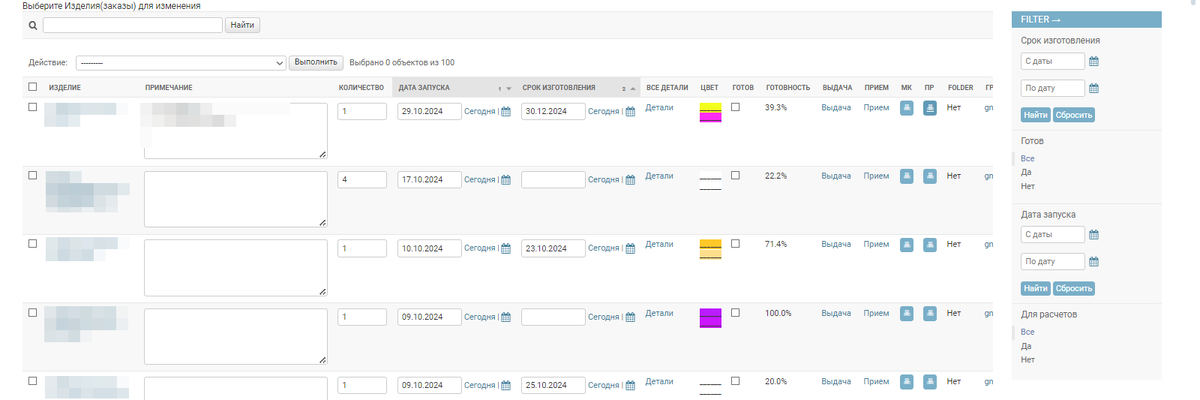The width and height of the screenshot is (1200, 400).
Task: Filter Для расчетов by 'Нет'
Action: click(1027, 359)
